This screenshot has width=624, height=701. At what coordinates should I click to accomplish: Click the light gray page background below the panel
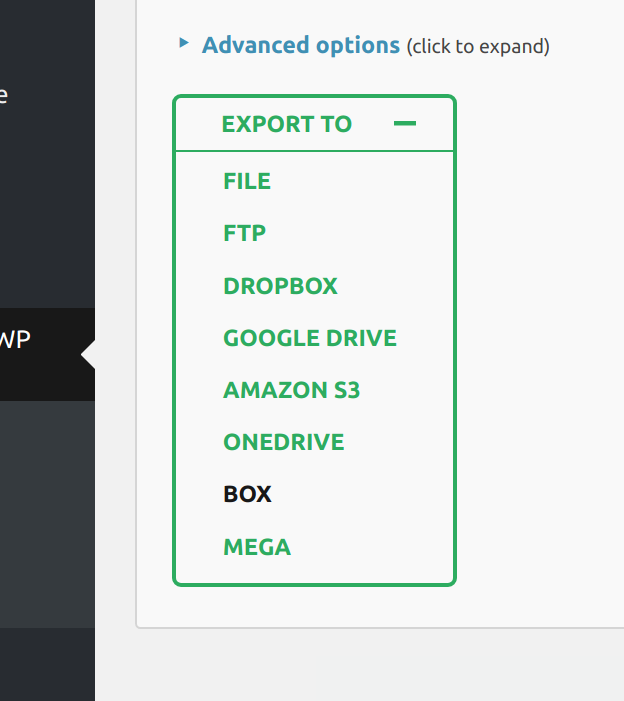tap(380, 665)
